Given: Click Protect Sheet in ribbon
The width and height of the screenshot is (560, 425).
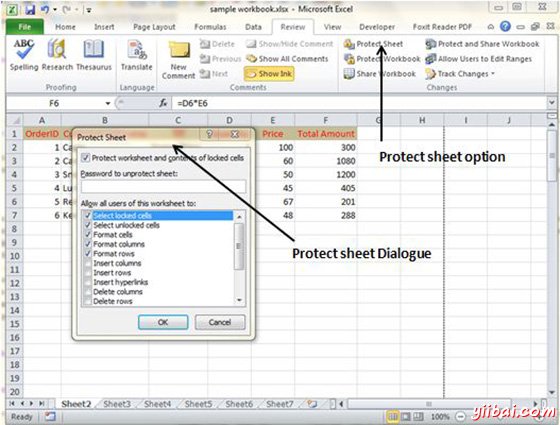Looking at the screenshot, I should click(x=373, y=44).
